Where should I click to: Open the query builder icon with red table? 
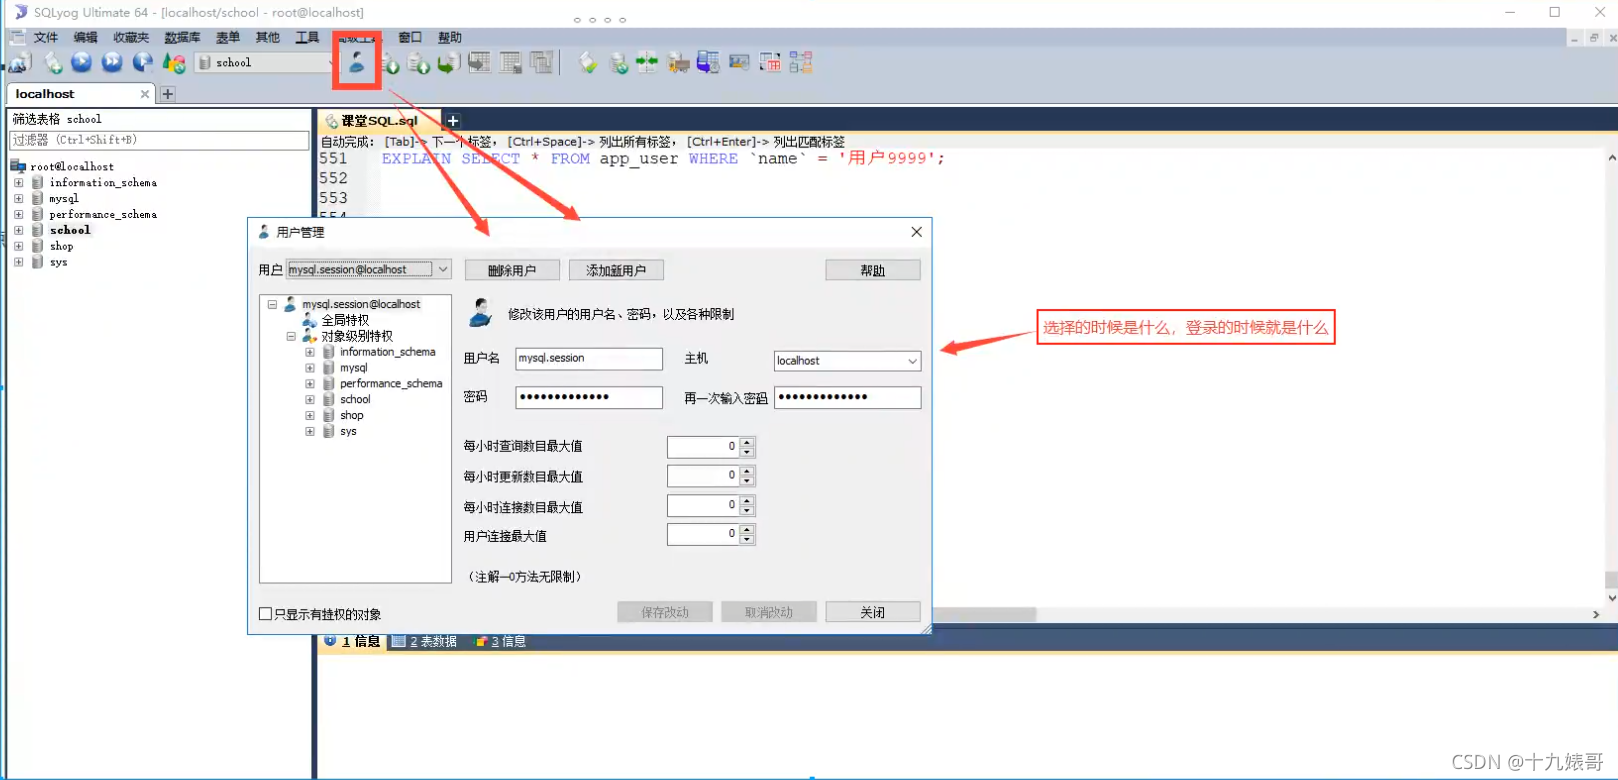tap(770, 63)
